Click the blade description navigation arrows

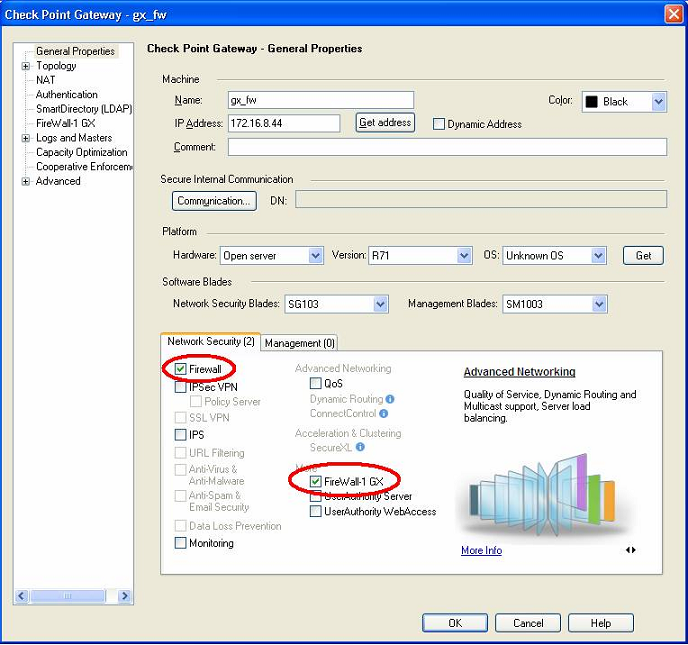pos(631,550)
